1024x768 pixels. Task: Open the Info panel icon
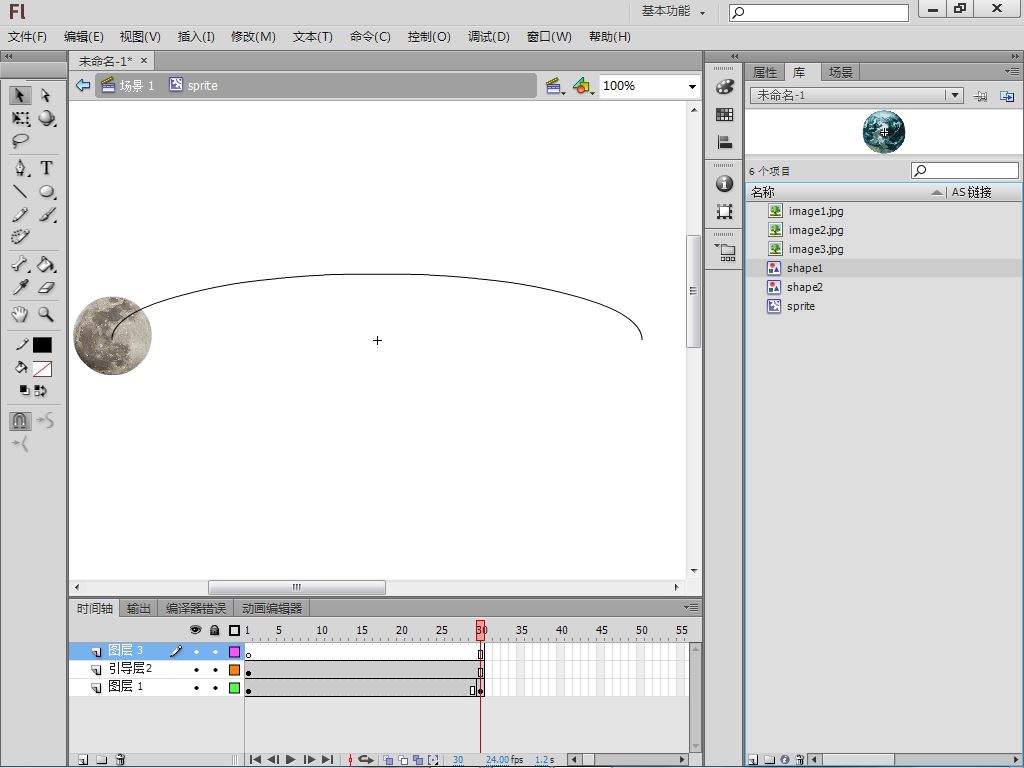(x=725, y=184)
